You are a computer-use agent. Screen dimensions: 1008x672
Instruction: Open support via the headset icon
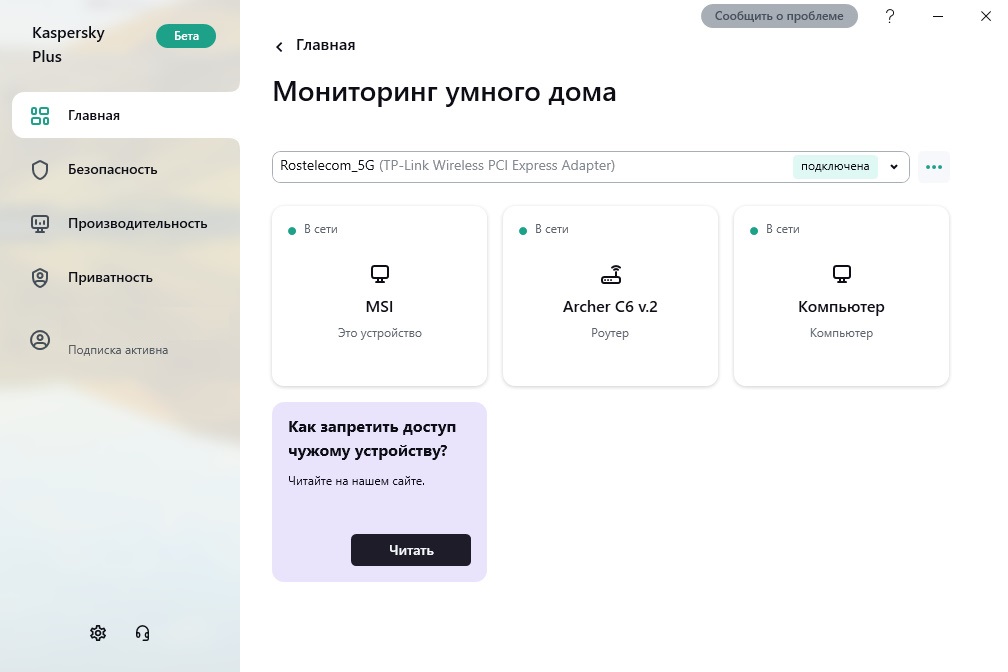[x=143, y=633]
